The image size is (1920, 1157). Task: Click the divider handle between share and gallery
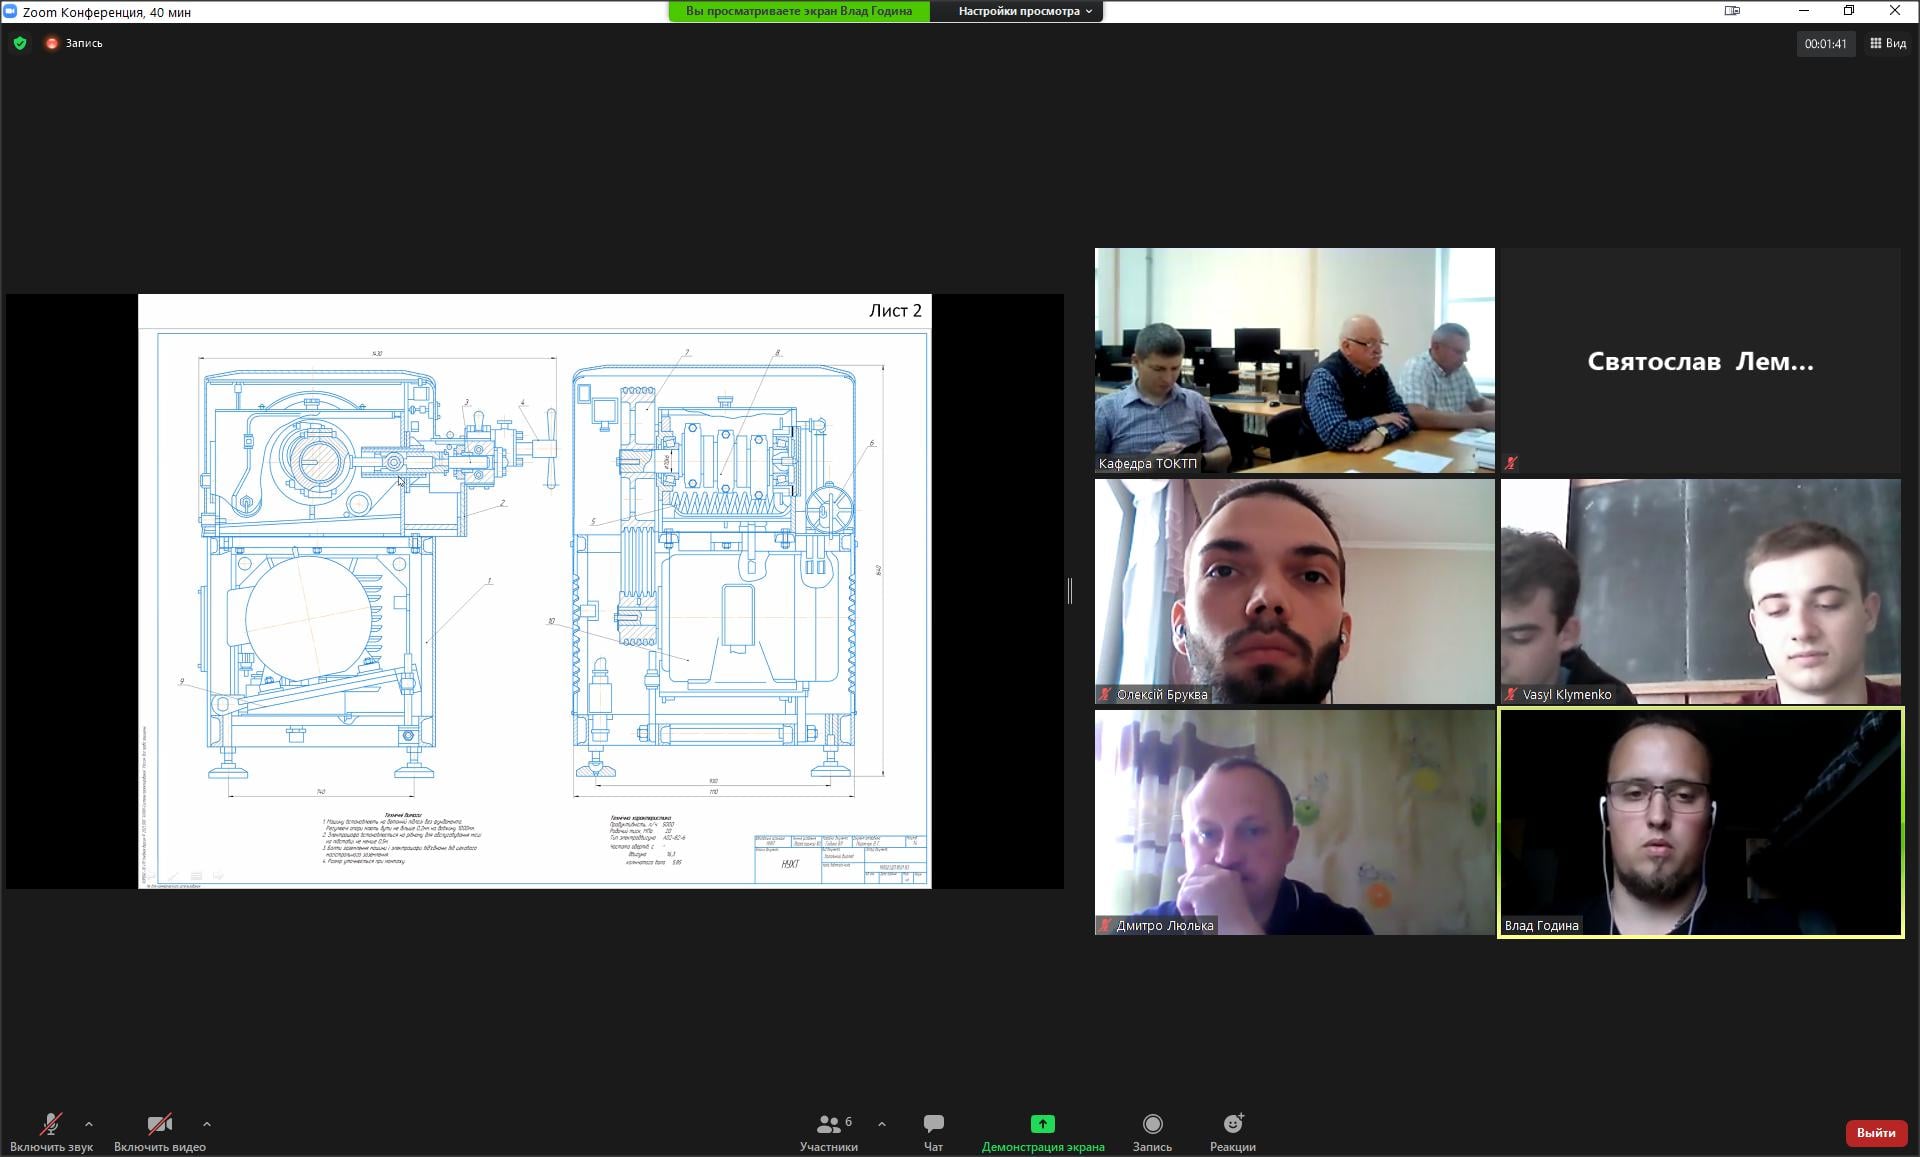tap(1070, 591)
